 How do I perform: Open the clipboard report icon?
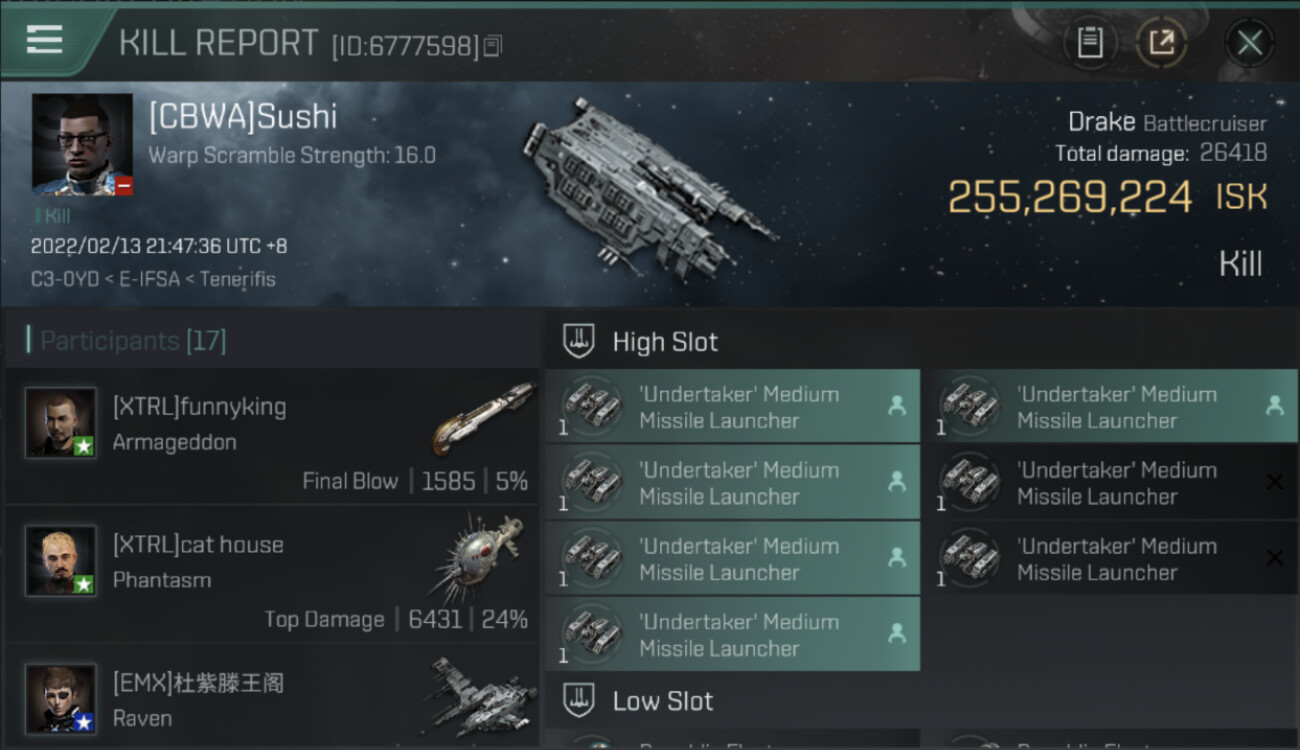(1090, 42)
